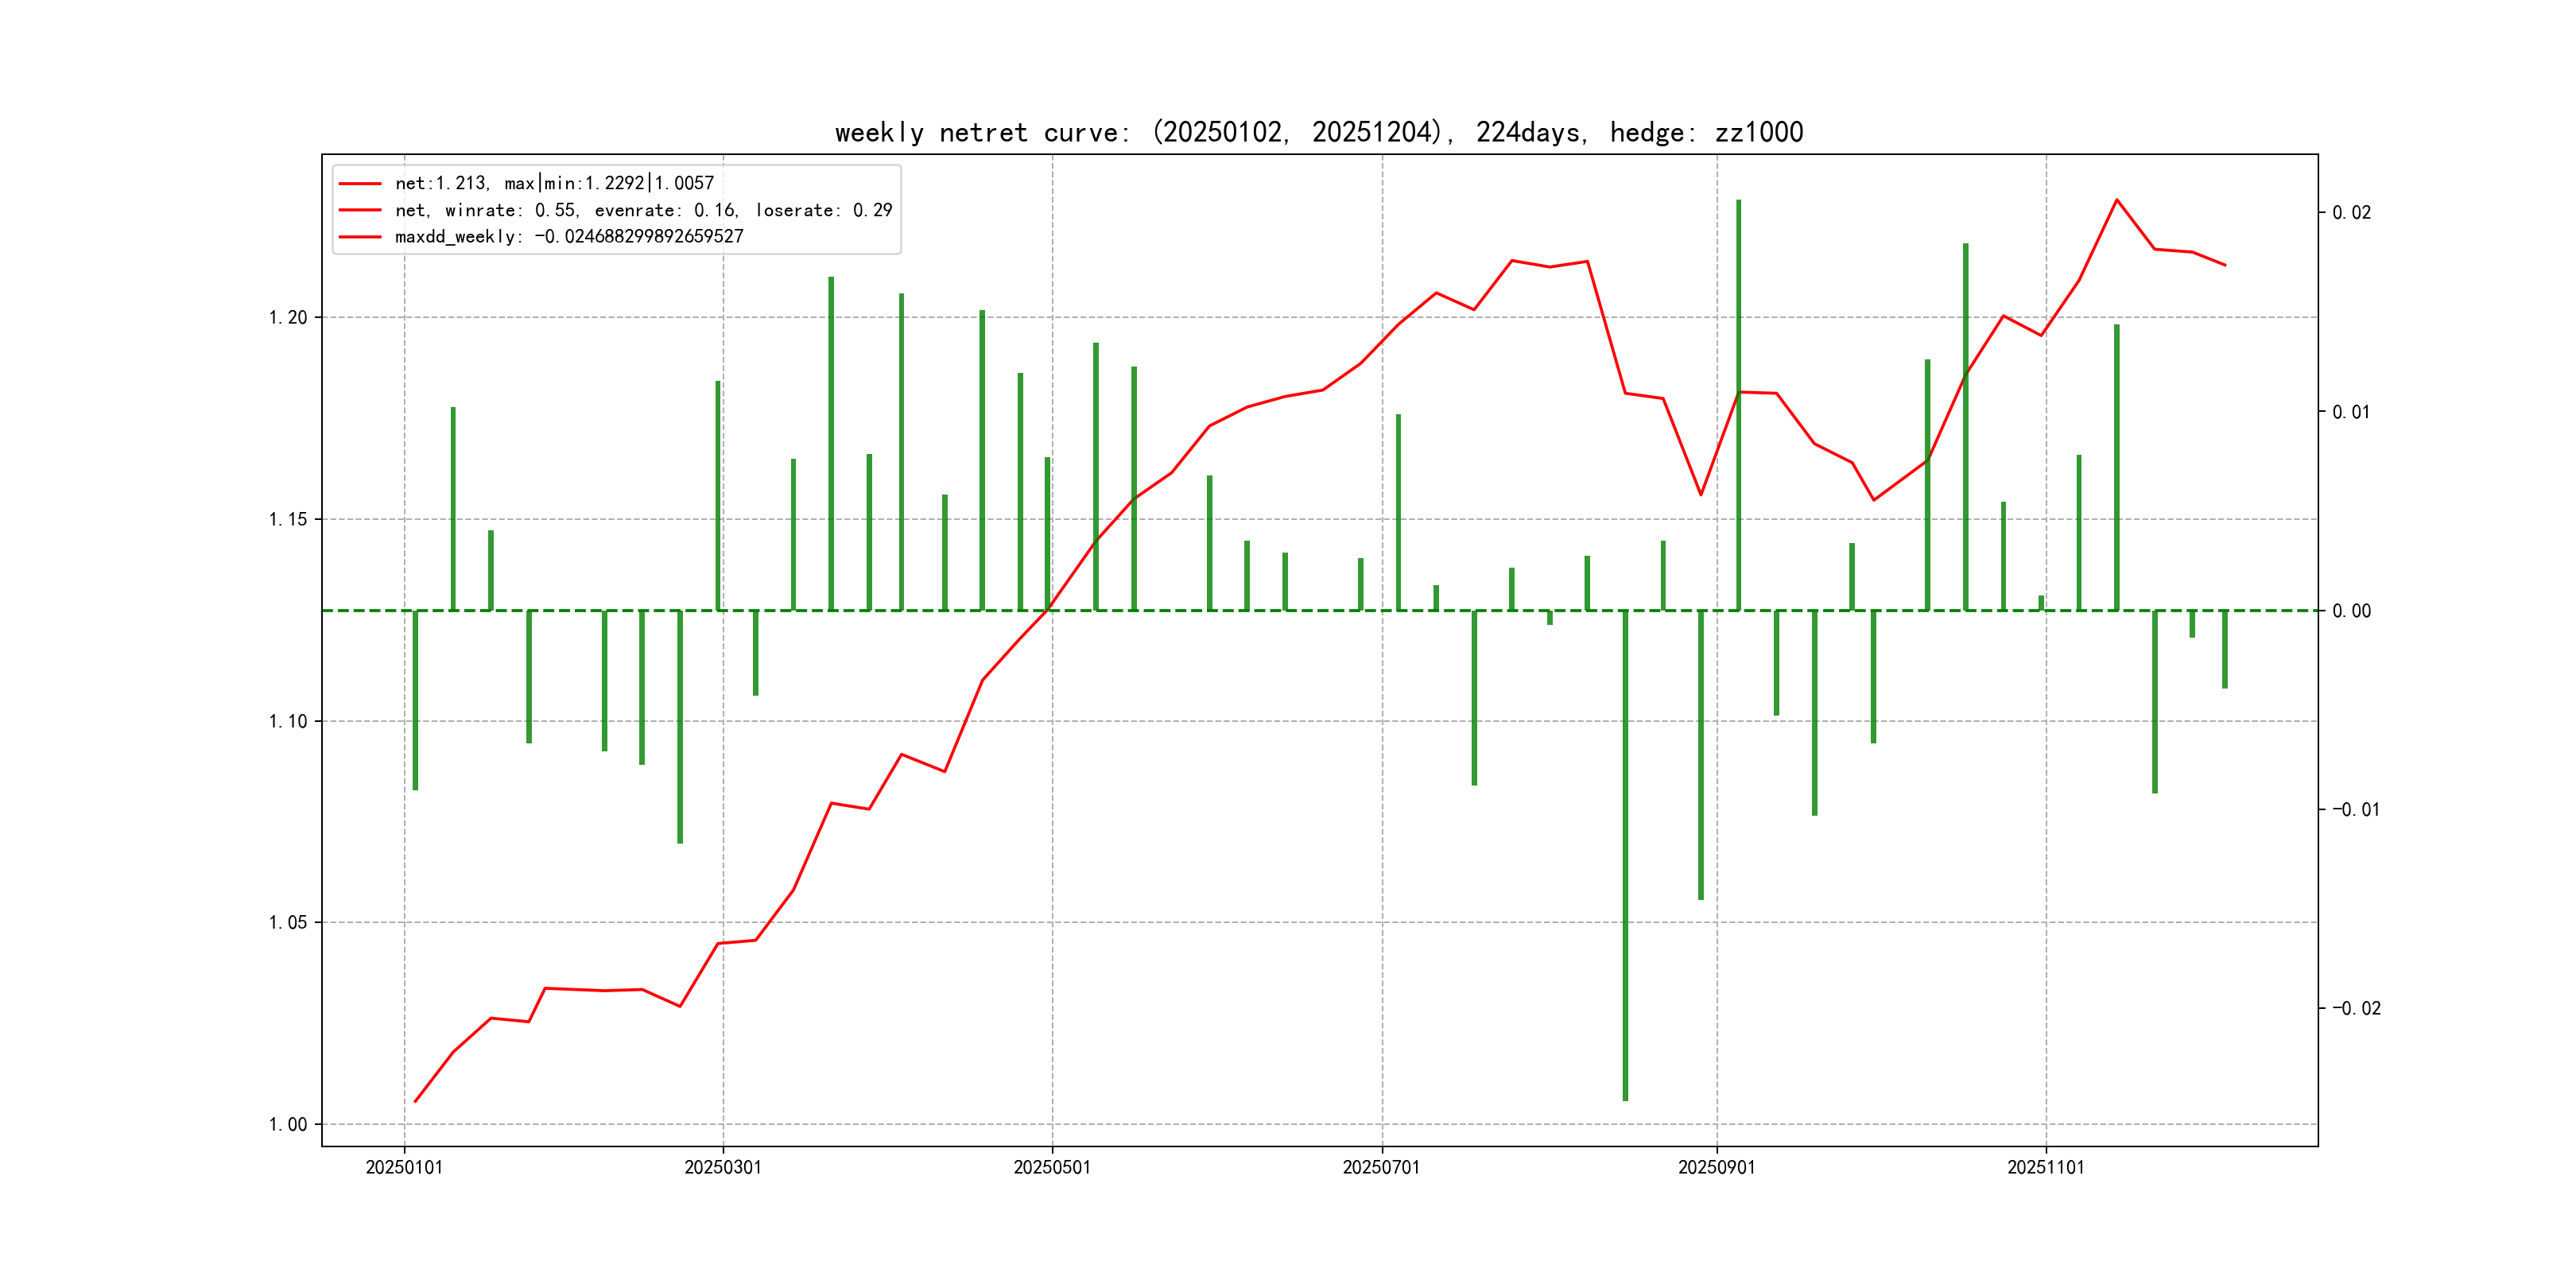The image size is (2576, 1288).
Task: Click the 0.00 right y-axis tick label
Action: coord(2351,611)
